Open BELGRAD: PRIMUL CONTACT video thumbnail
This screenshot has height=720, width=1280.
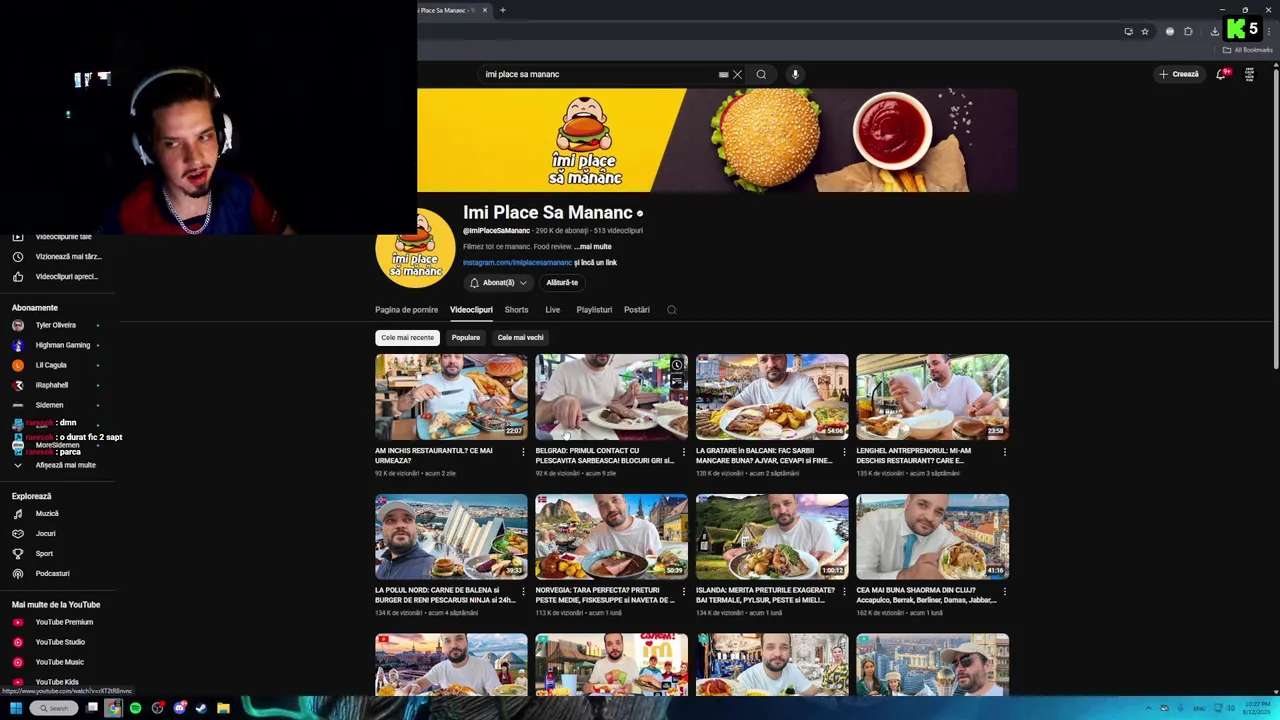[x=611, y=397]
